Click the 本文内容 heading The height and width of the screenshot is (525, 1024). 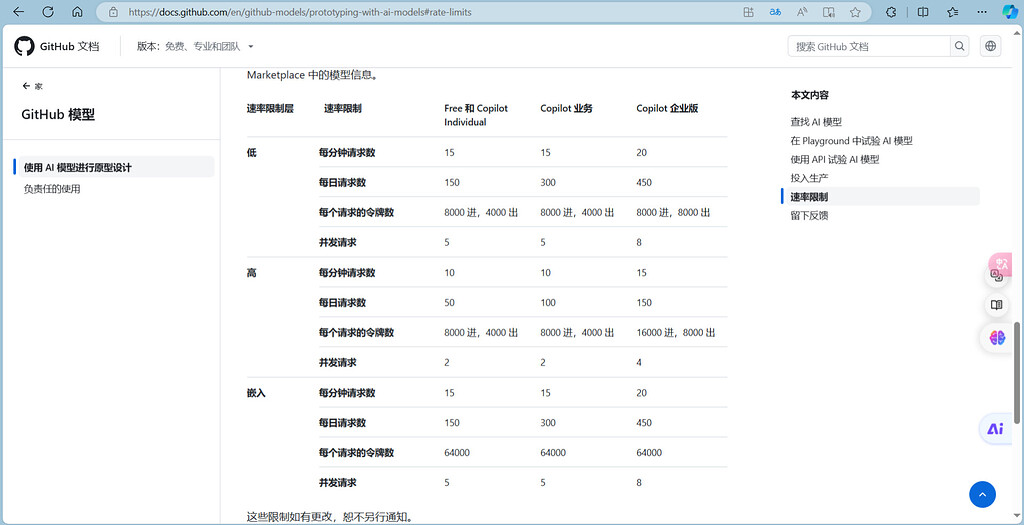click(x=810, y=95)
